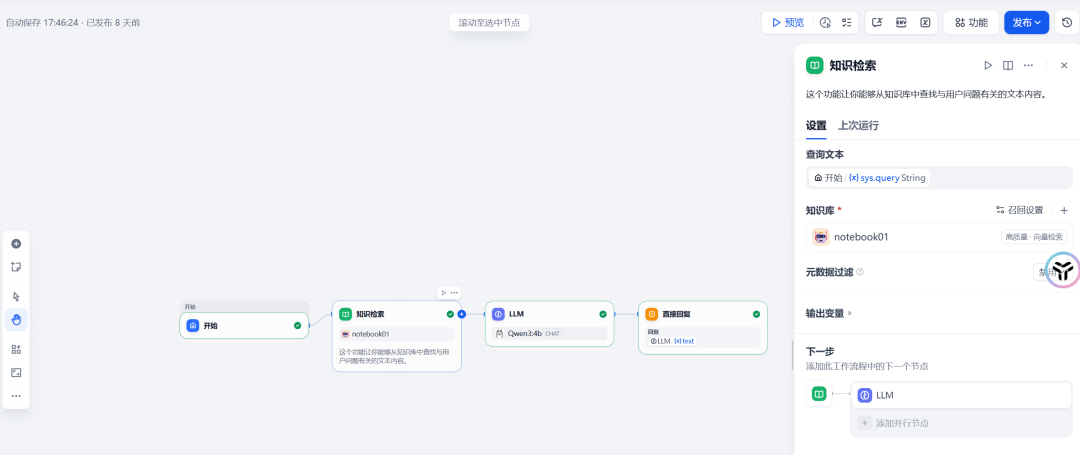Add a knowledge base with plus icon

tap(1063, 210)
